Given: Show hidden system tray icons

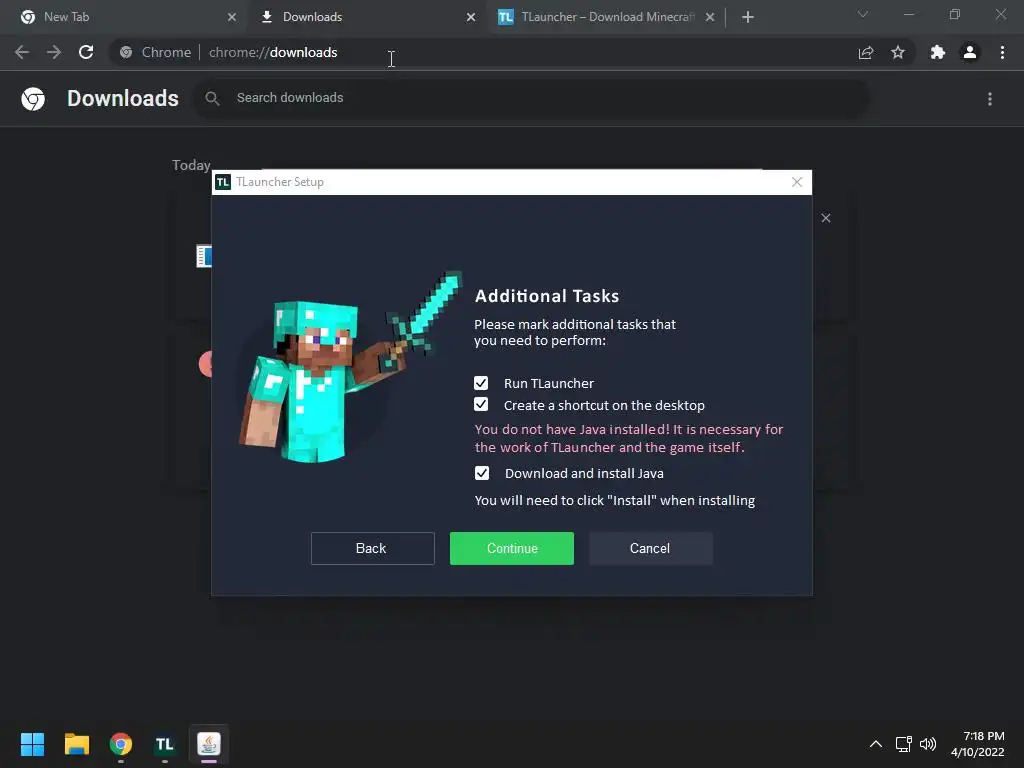Looking at the screenshot, I should pos(876,744).
